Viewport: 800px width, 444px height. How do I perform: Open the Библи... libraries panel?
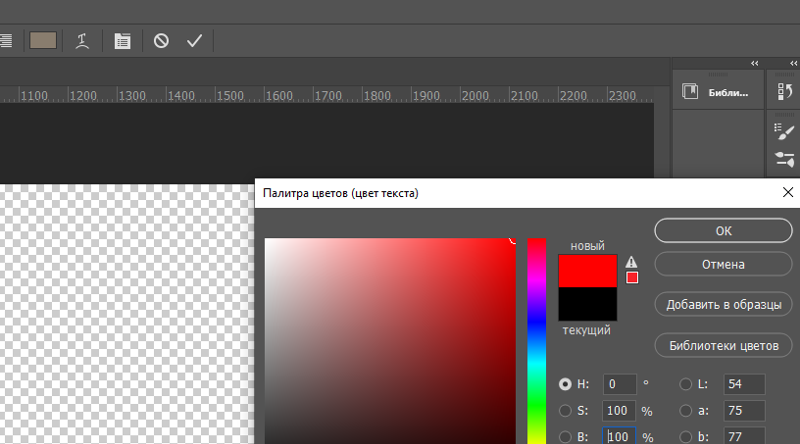pos(717,92)
